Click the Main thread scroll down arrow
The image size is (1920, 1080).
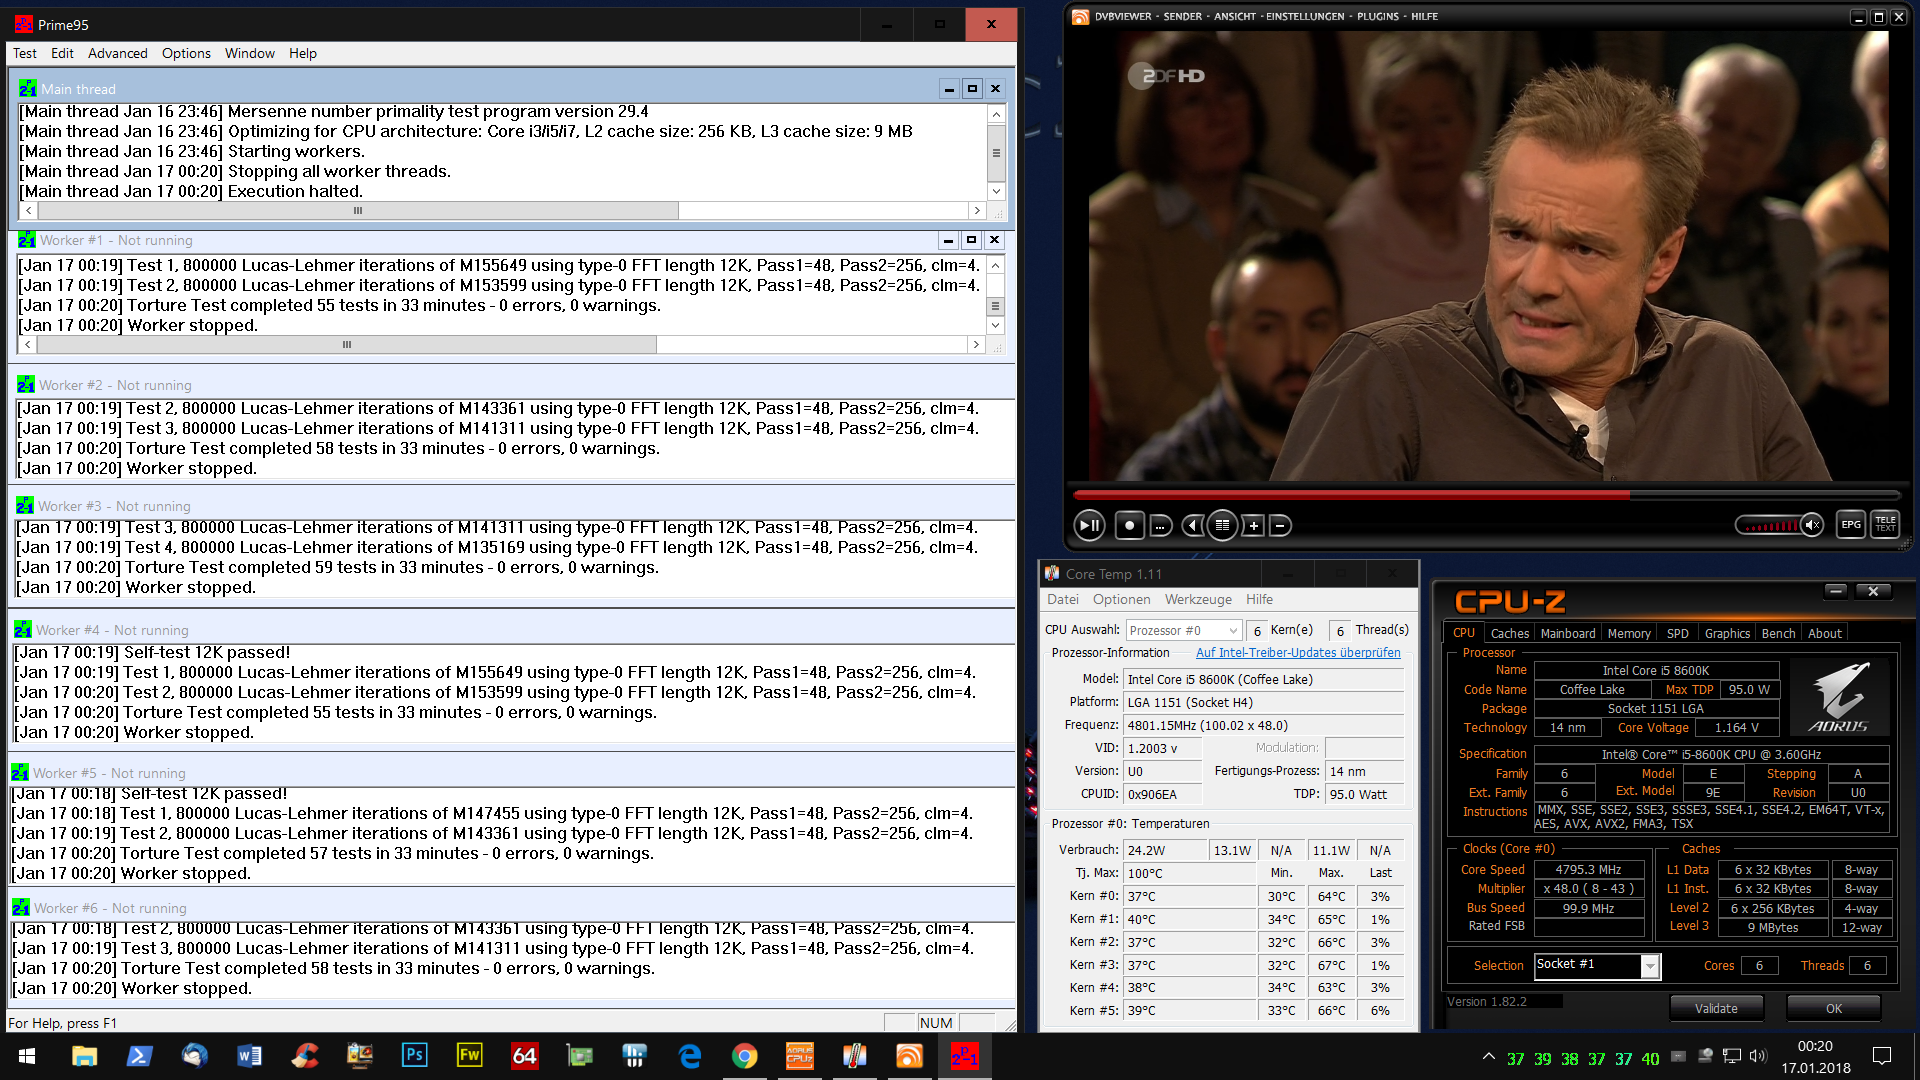[x=996, y=191]
